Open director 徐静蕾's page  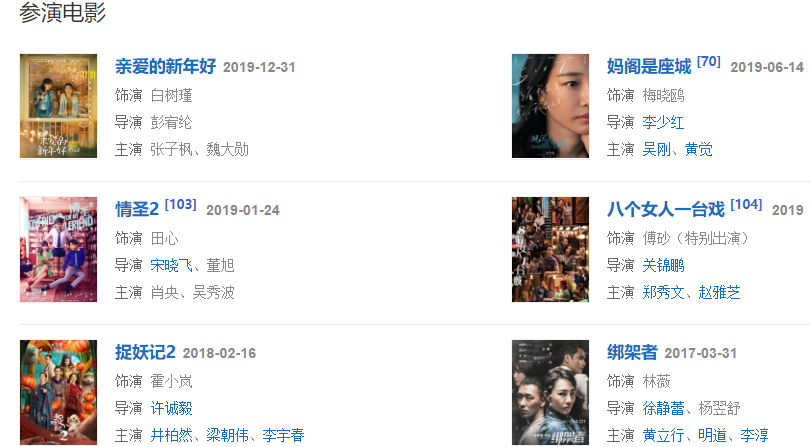coord(663,408)
